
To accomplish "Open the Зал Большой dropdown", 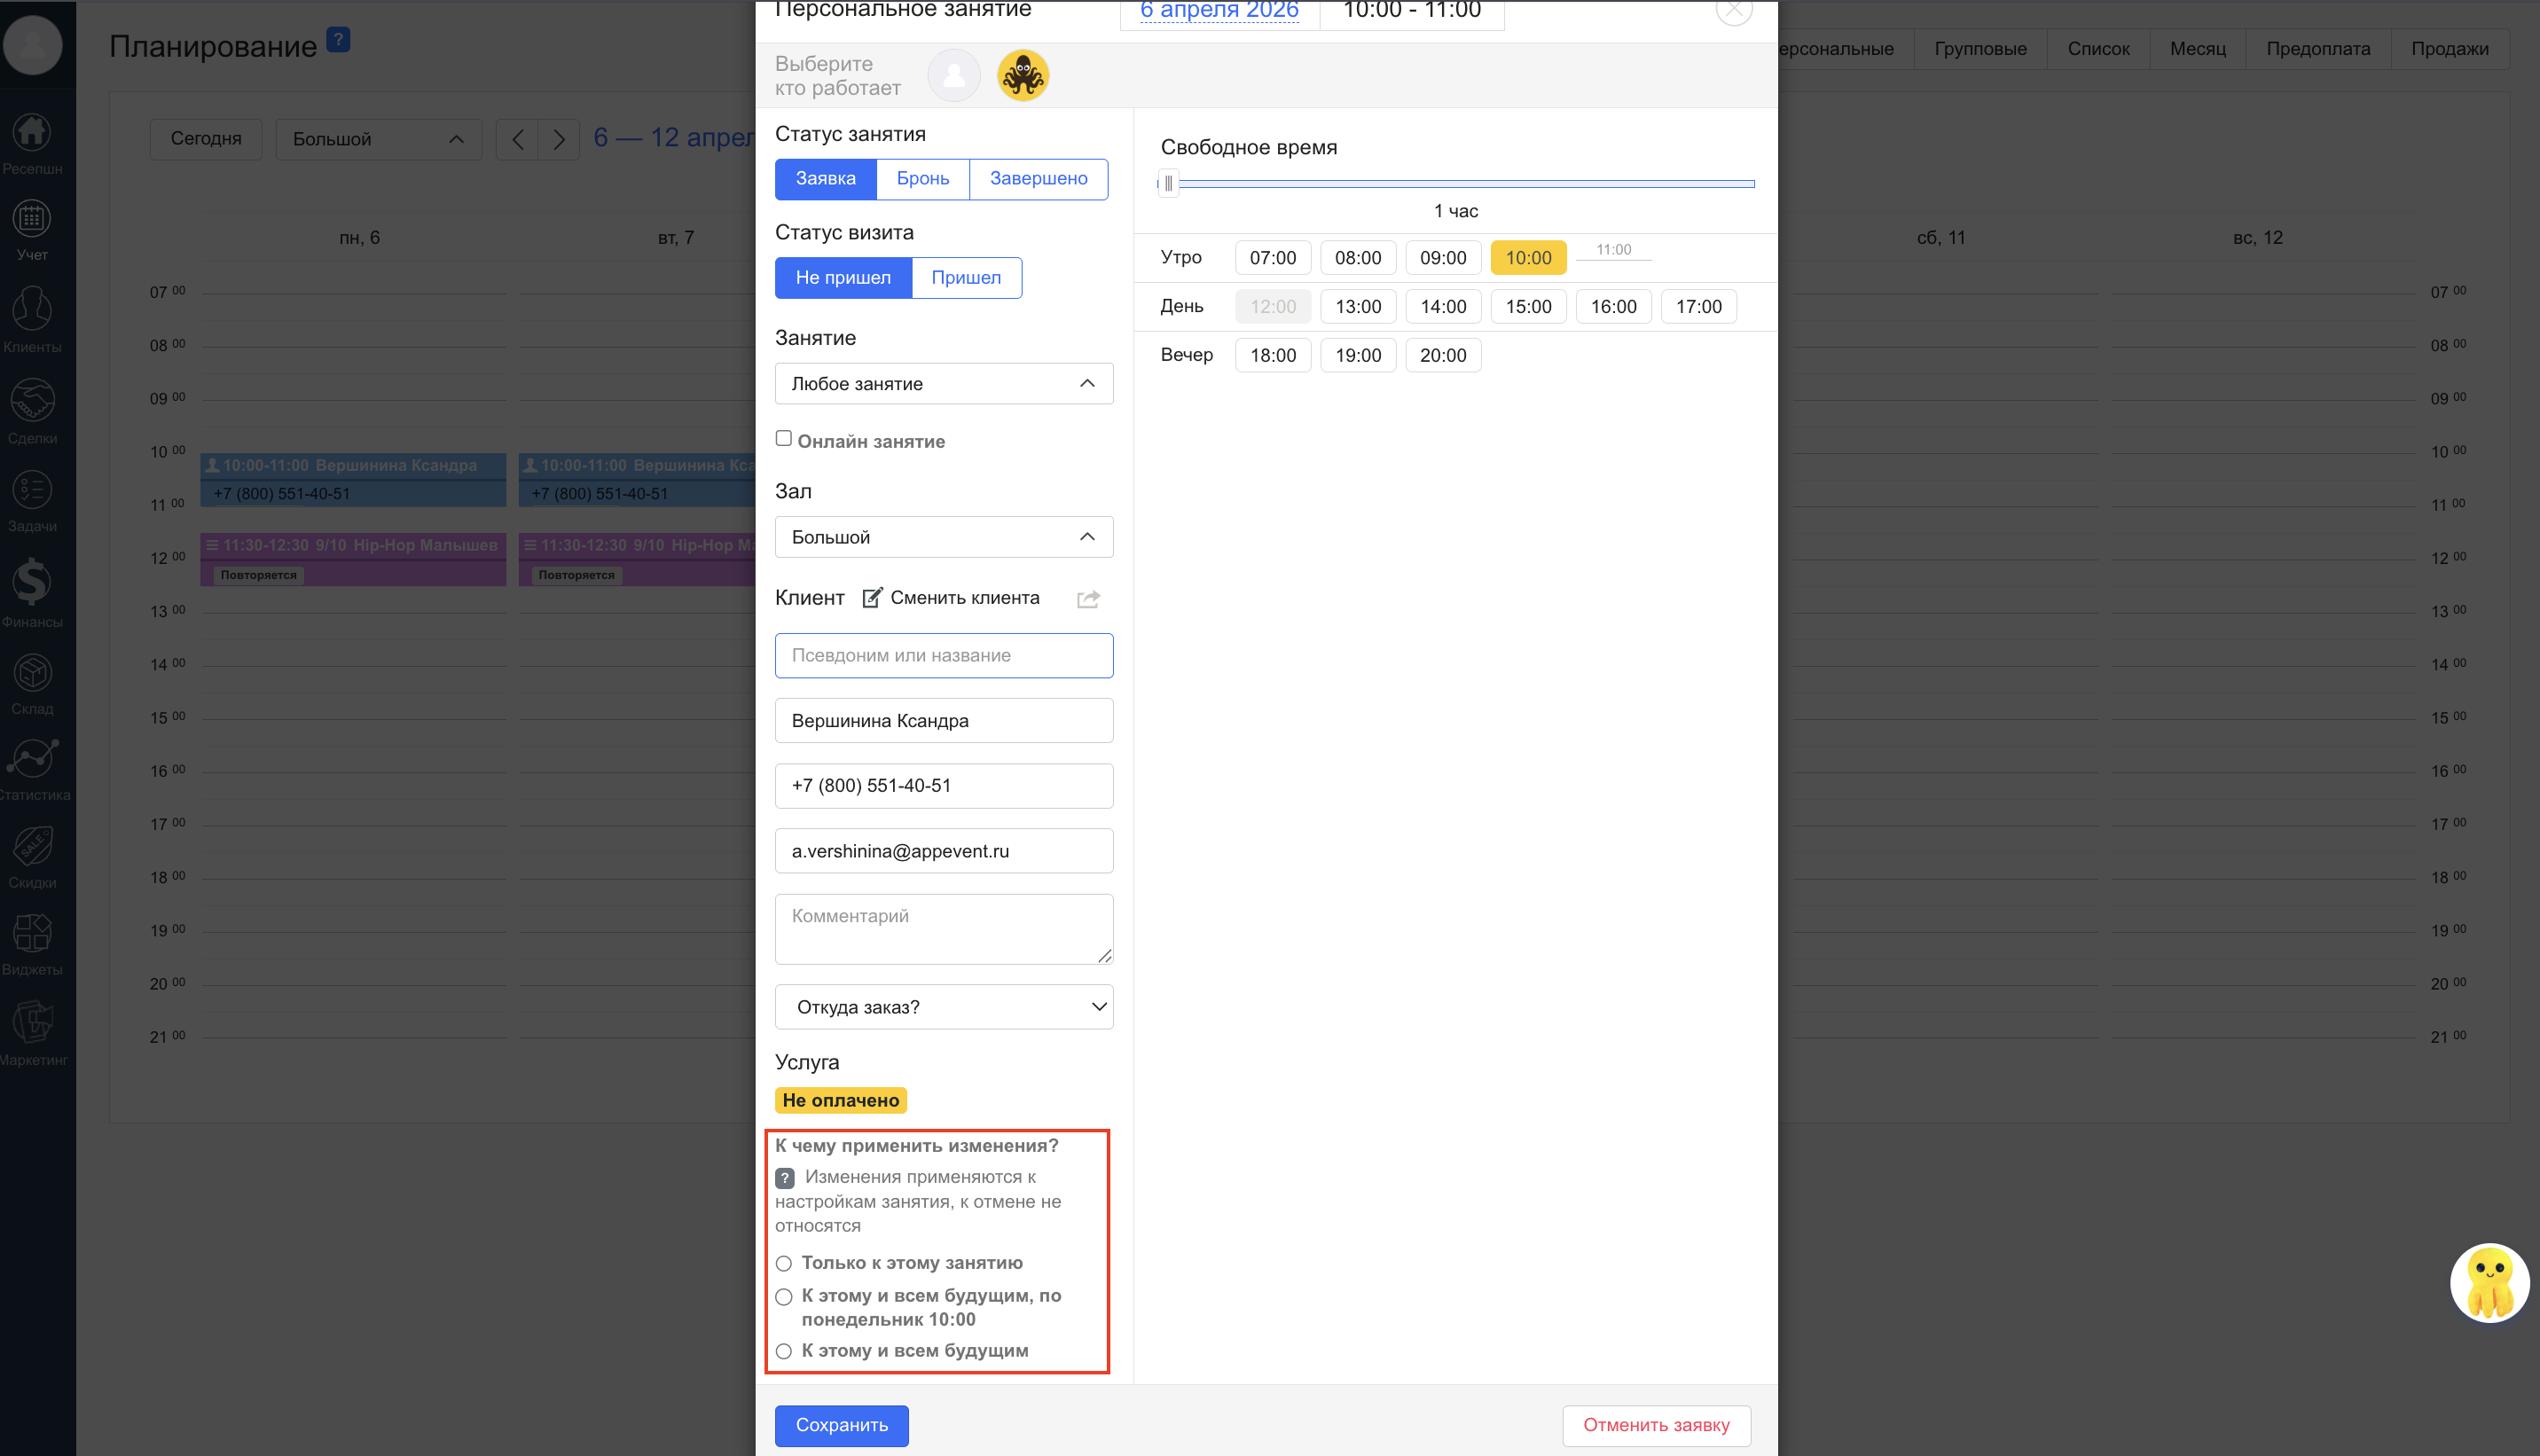I will click(x=943, y=537).
